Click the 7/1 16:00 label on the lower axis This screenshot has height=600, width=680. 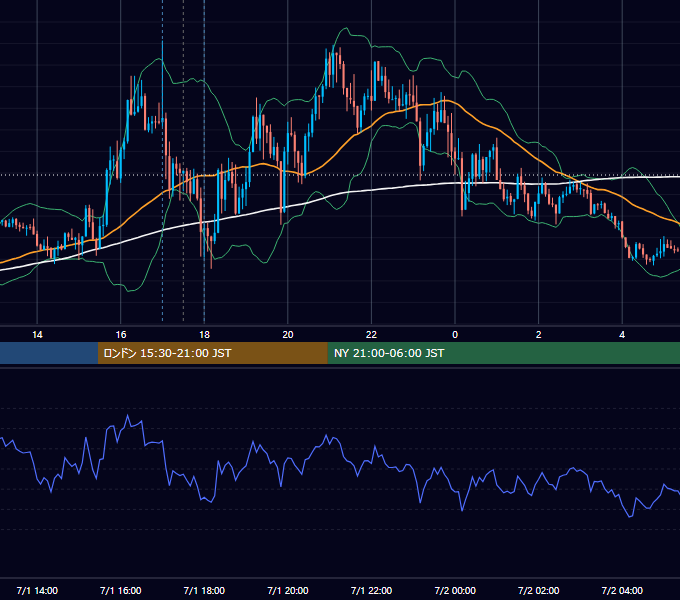121,590
